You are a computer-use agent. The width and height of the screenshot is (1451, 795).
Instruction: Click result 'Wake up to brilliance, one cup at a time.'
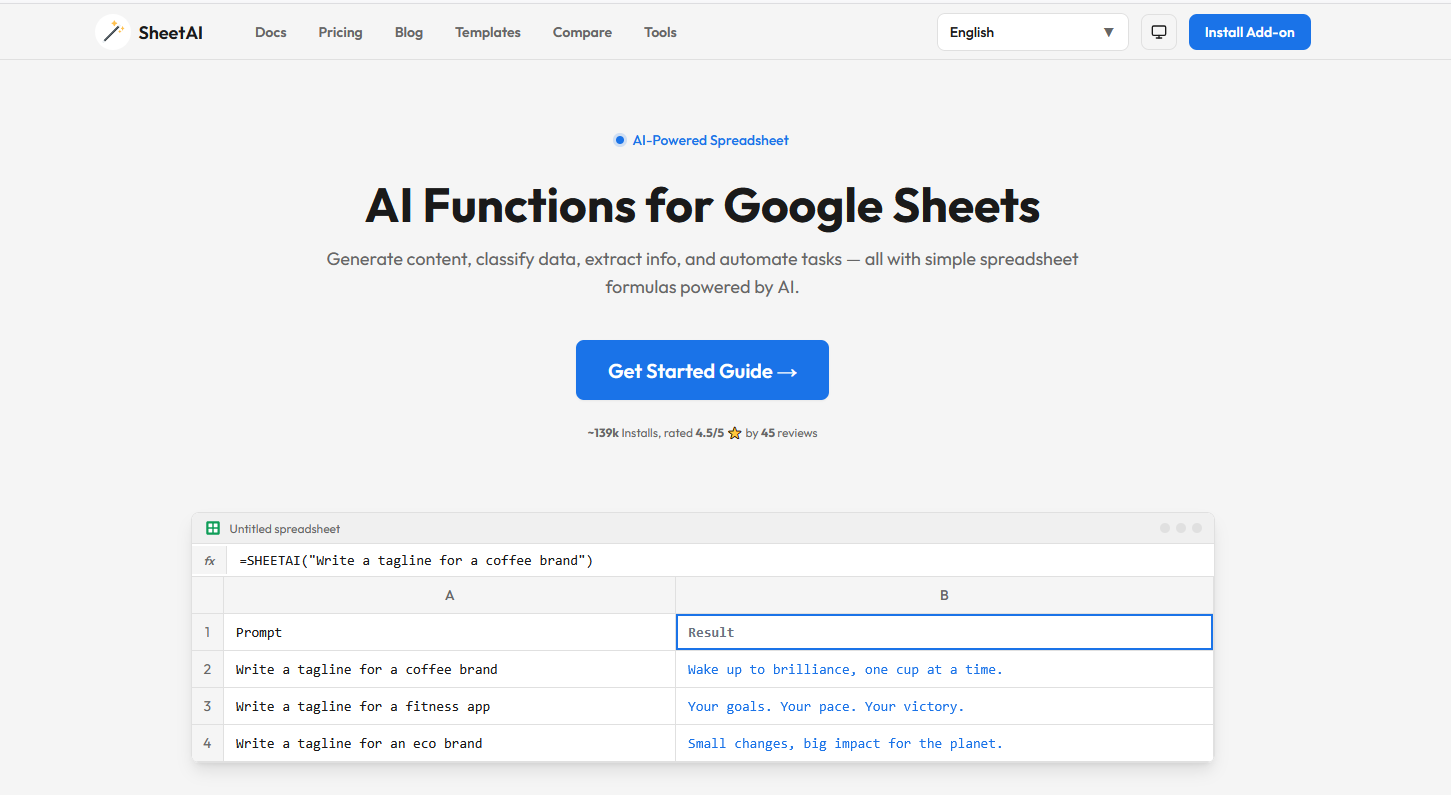945,669
